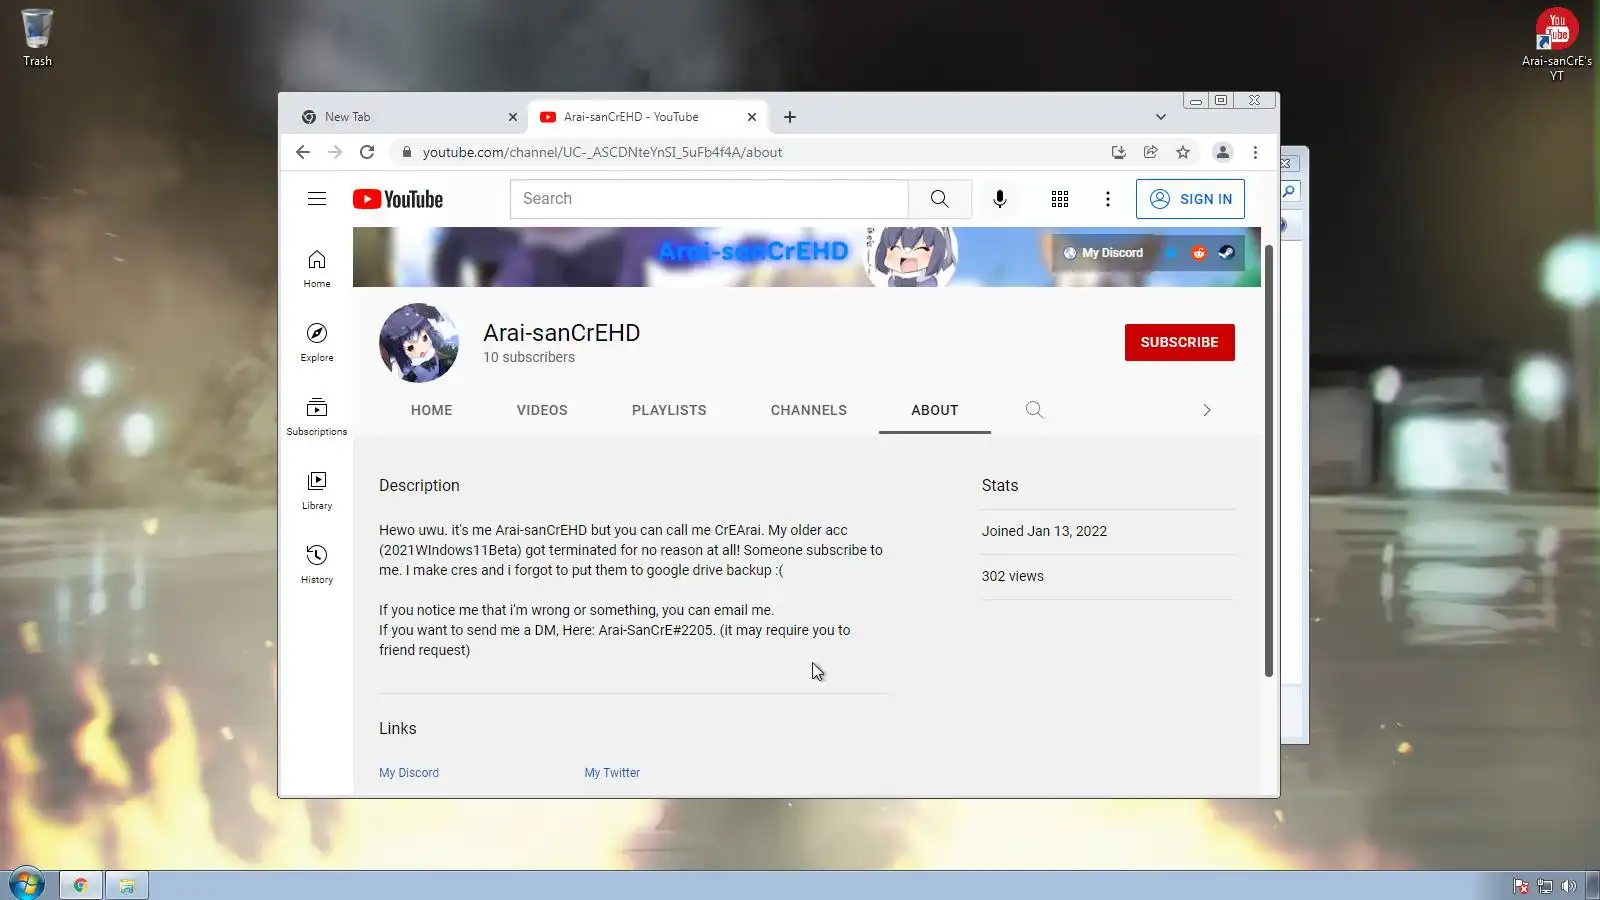Open the channel VIDEOS tab
Image resolution: width=1600 pixels, height=900 pixels.
[542, 410]
